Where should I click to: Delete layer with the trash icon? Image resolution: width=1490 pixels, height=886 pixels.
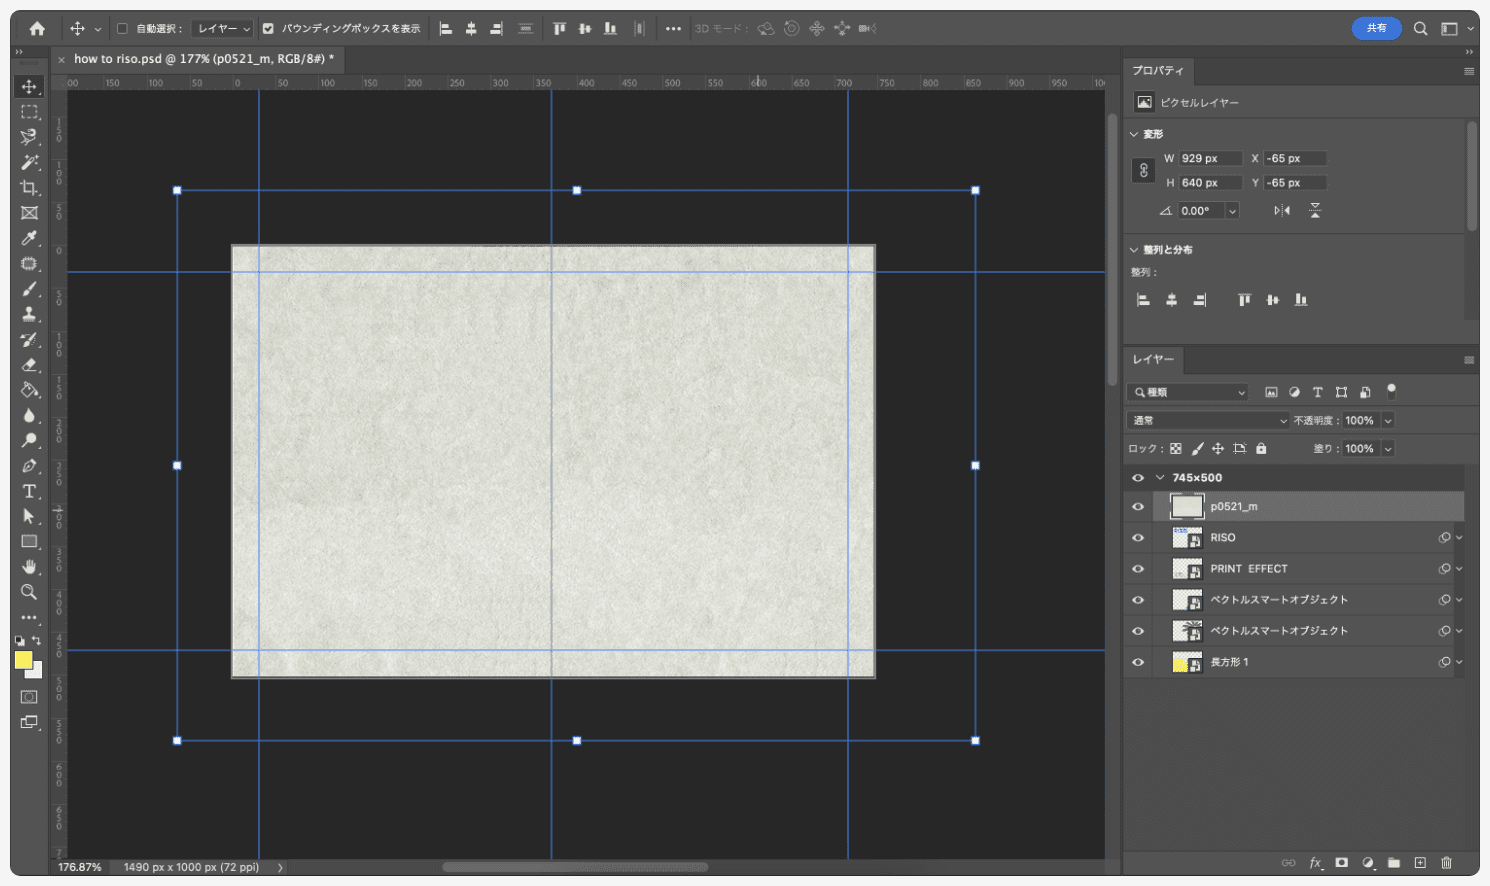1446,862
